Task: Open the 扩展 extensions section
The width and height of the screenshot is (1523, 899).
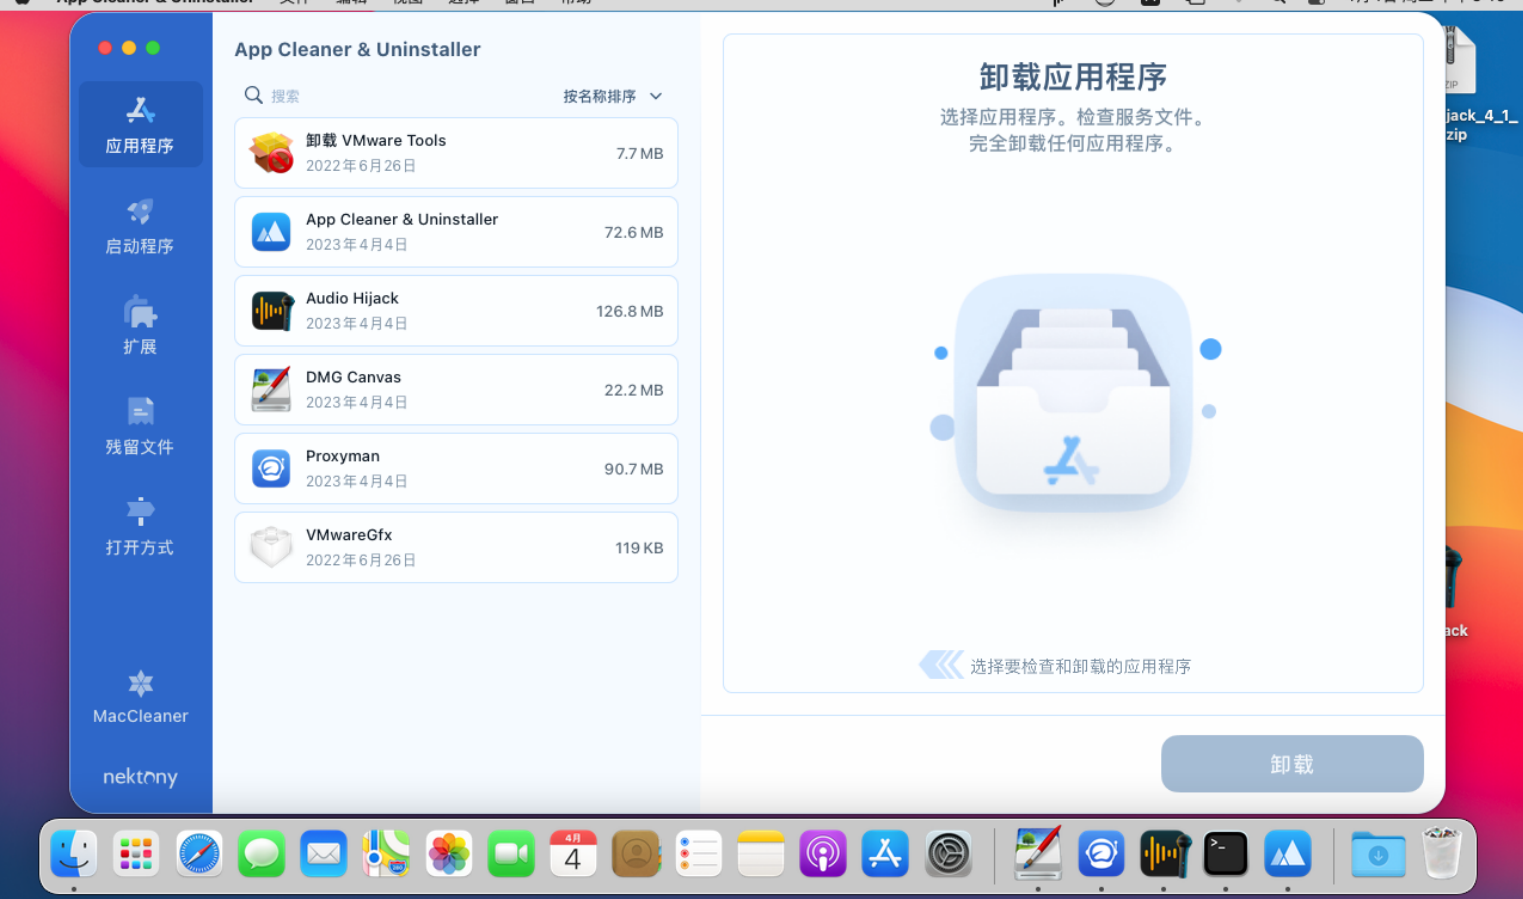Action: [x=140, y=326]
